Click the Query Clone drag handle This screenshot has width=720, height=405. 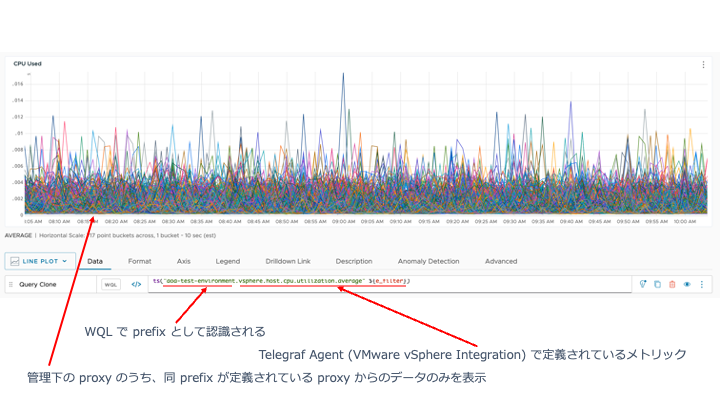(x=11, y=284)
